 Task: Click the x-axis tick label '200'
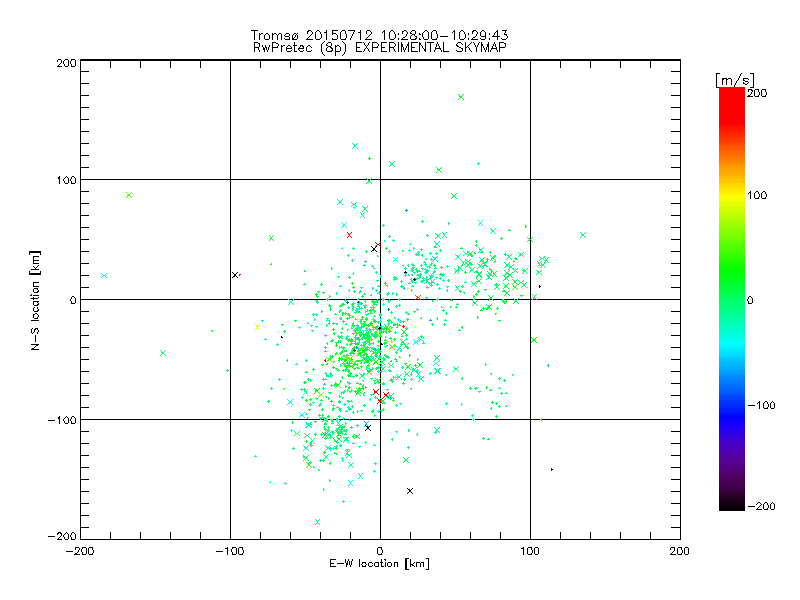pyautogui.click(x=680, y=551)
